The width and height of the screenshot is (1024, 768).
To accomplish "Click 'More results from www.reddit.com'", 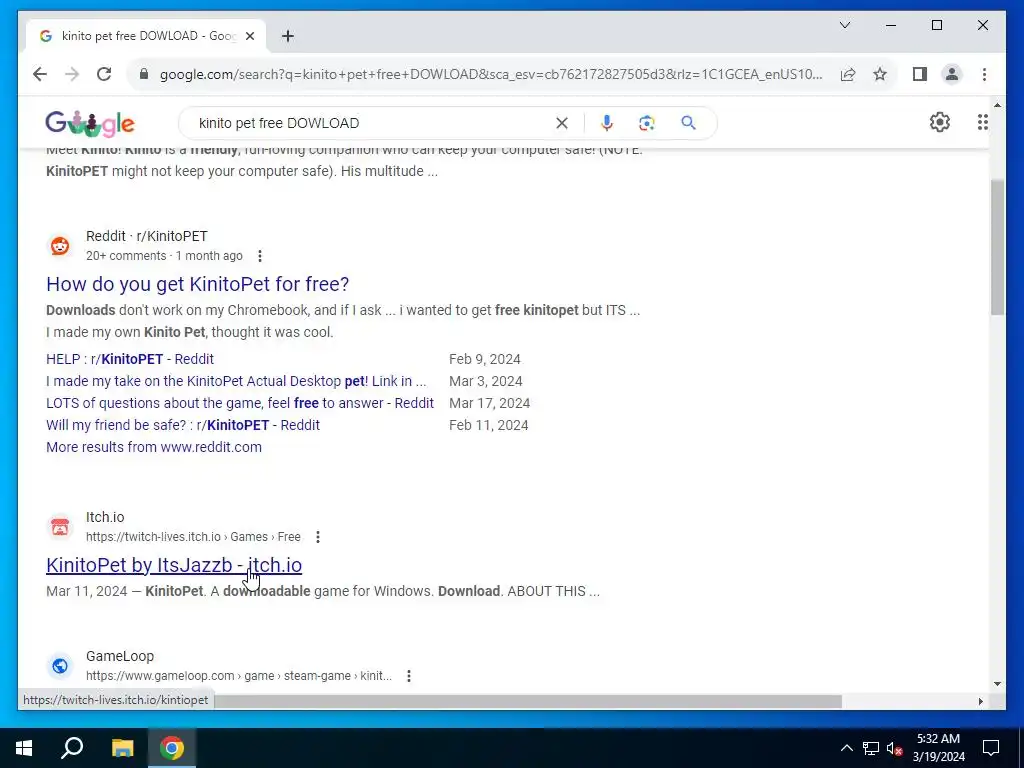I will [x=154, y=447].
